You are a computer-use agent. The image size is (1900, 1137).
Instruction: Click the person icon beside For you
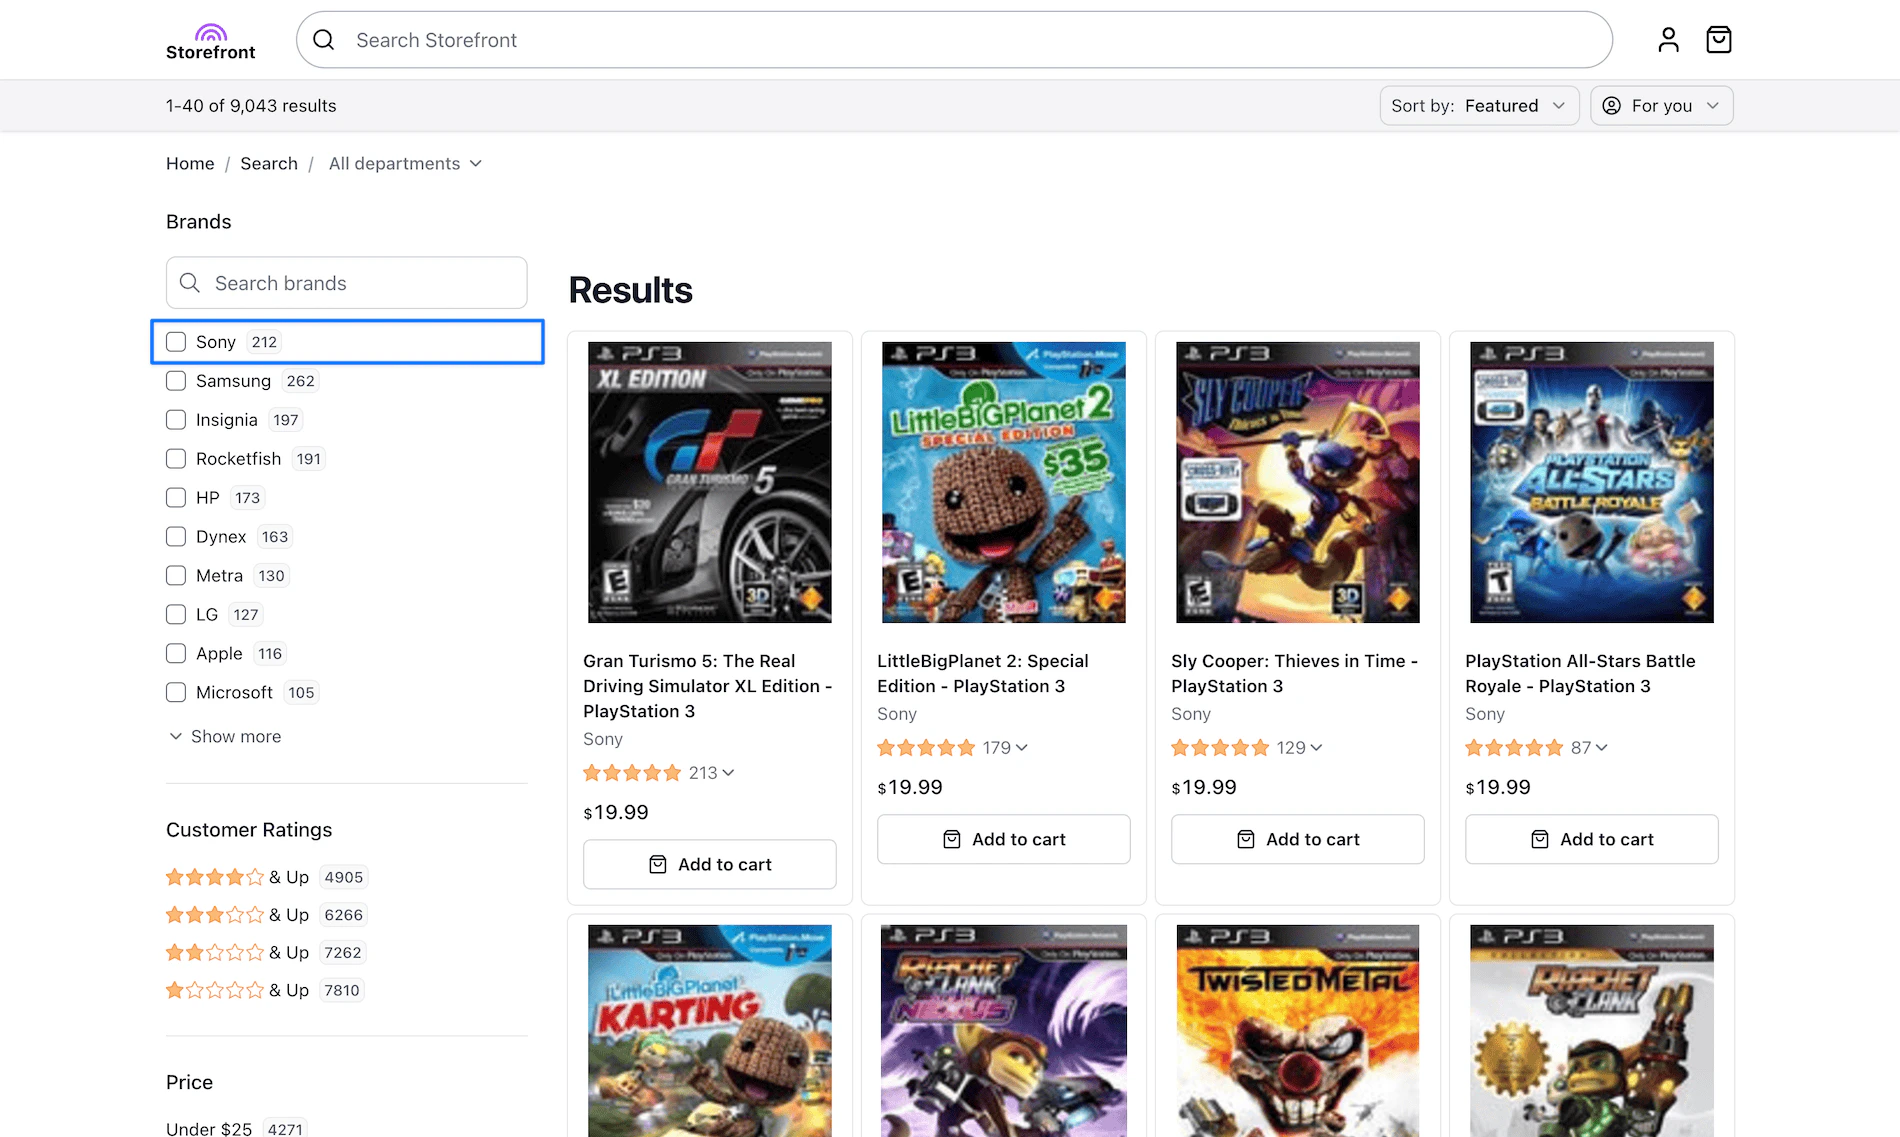pos(1611,105)
